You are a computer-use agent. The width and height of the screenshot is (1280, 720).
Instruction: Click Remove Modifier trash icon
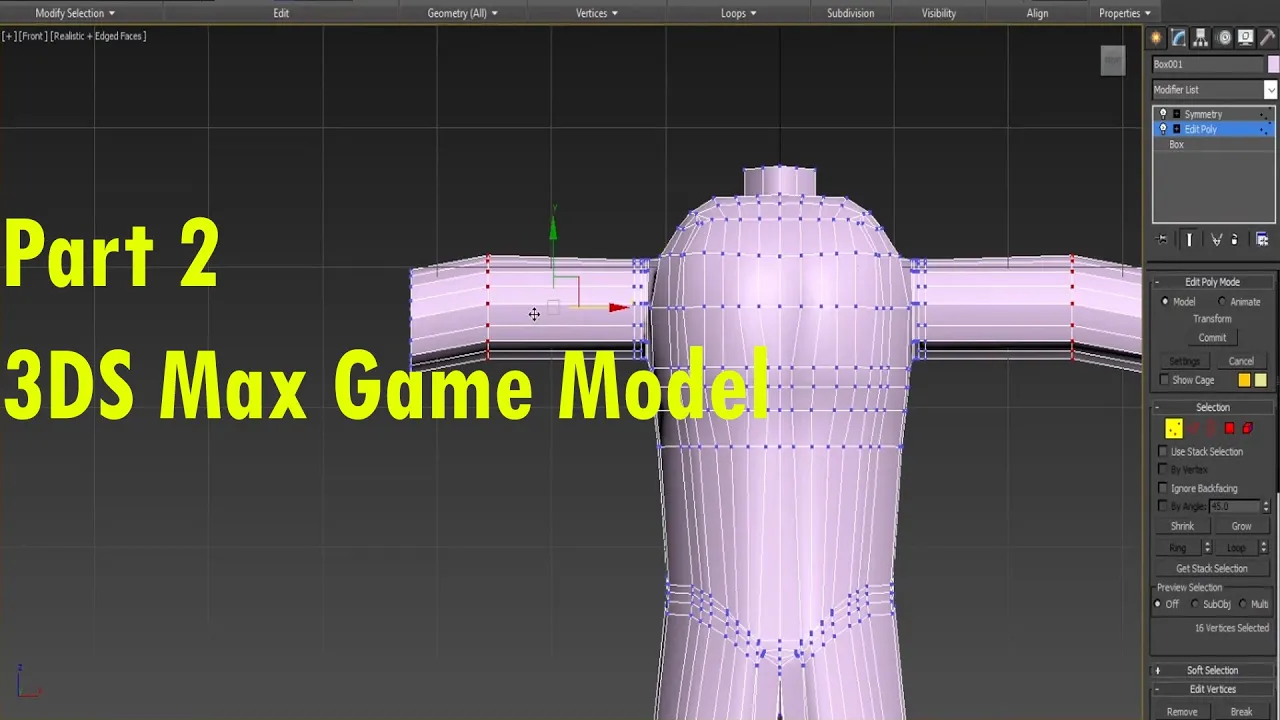point(1234,240)
